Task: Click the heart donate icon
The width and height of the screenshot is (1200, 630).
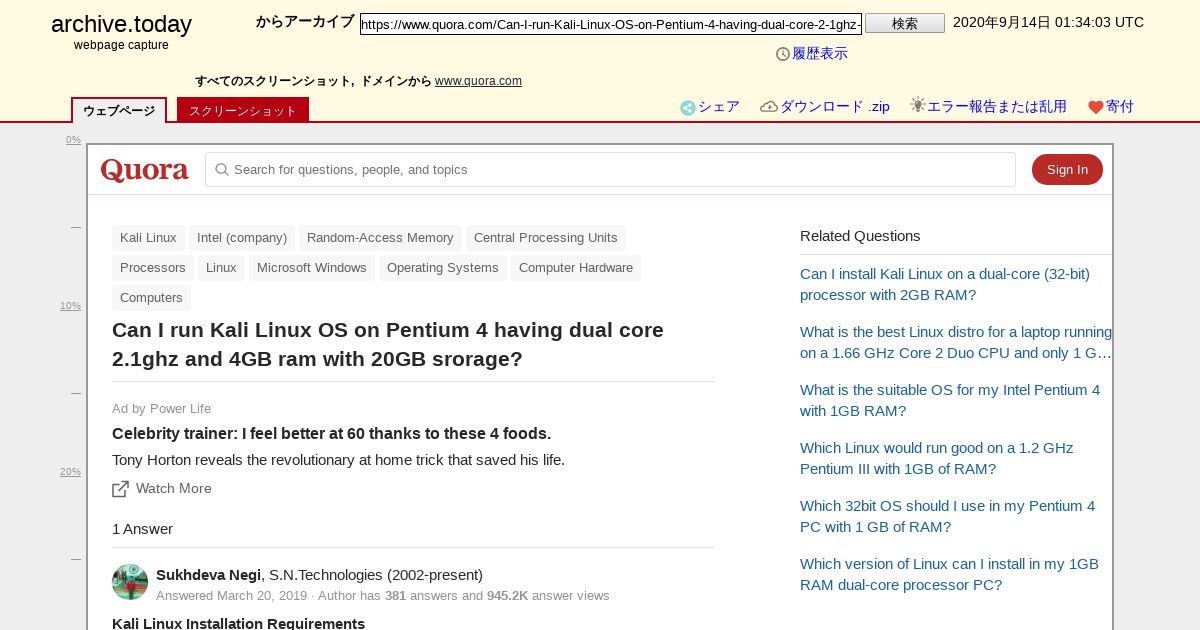Action: [x=1096, y=107]
